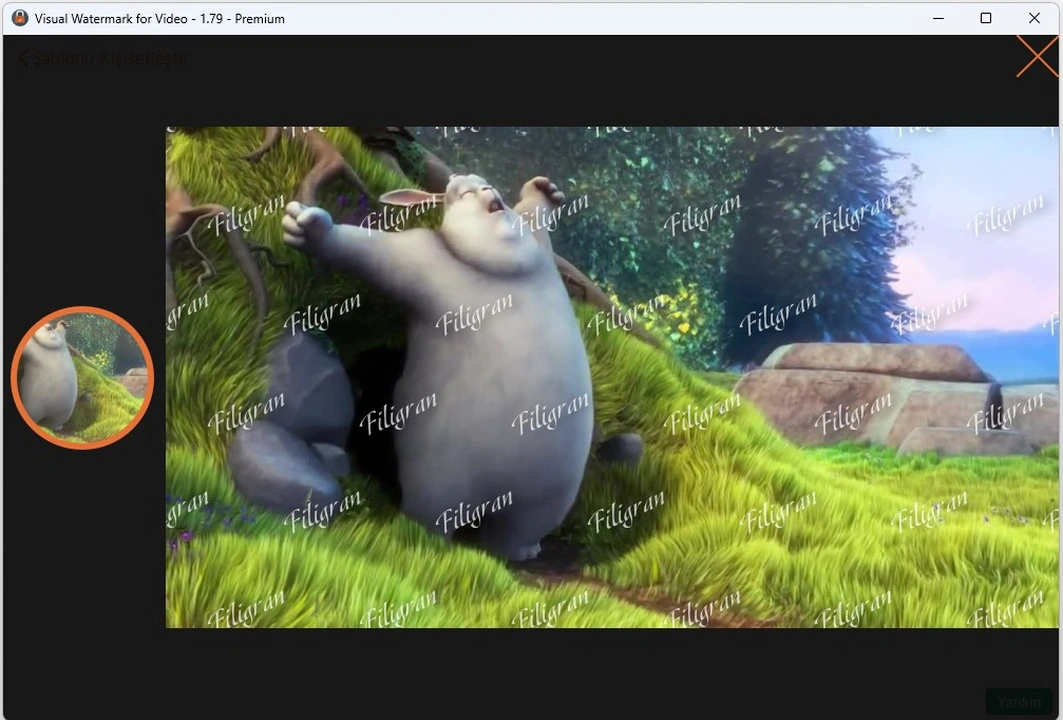Open help with the Yardım button
The width and height of the screenshot is (1063, 720).
click(x=1020, y=701)
